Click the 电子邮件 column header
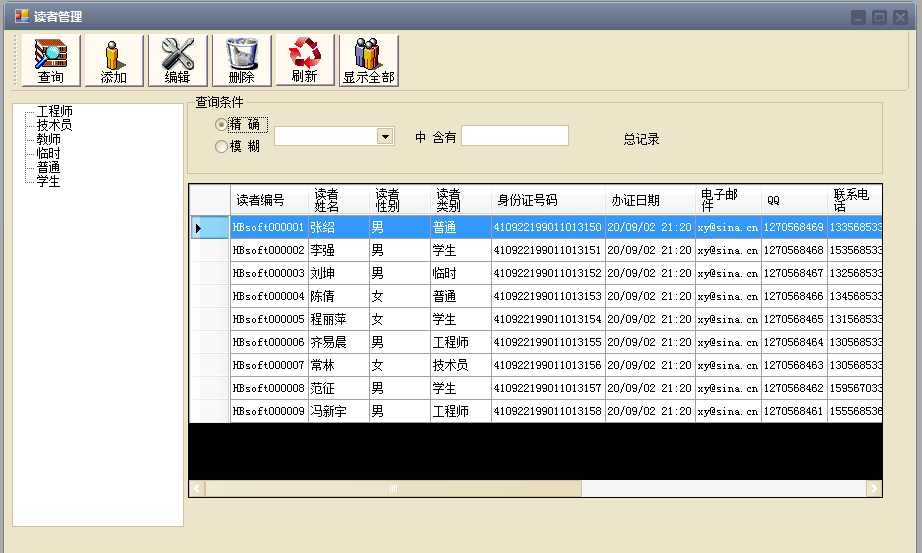Screen dimensions: 922x553 (728, 200)
